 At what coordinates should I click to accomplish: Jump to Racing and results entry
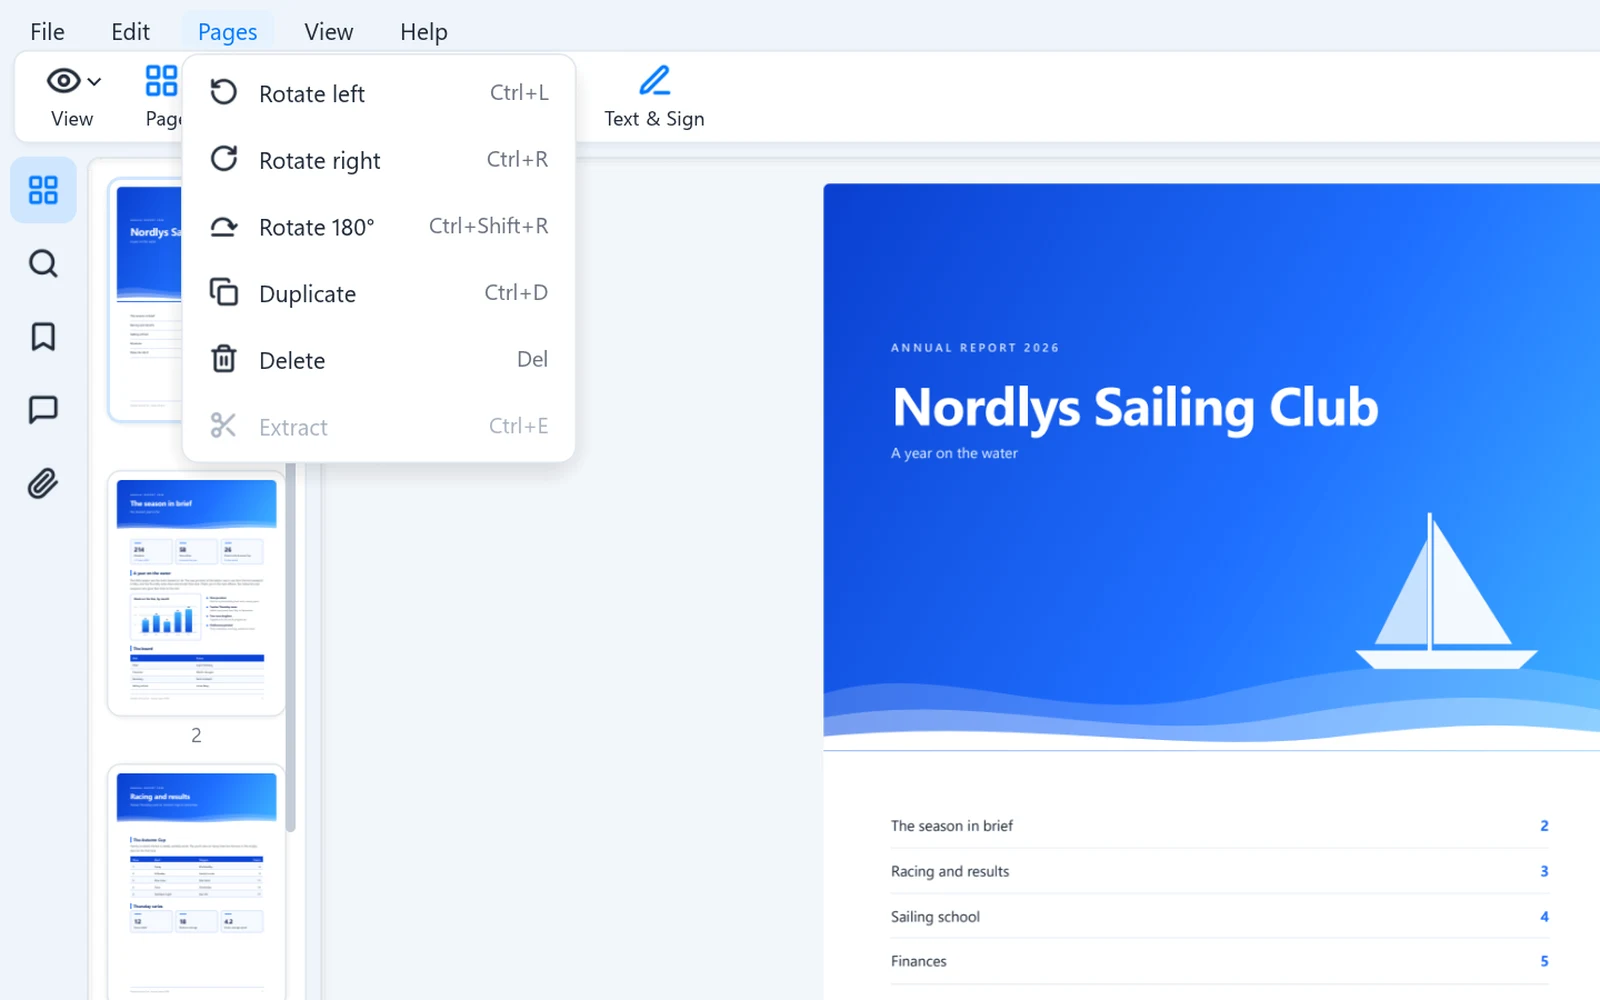point(1219,871)
